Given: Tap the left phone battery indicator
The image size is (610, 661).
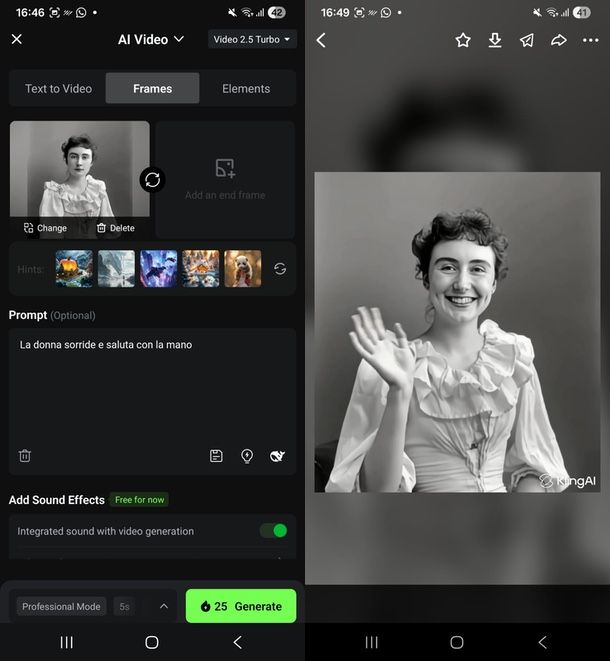Looking at the screenshot, I should pyautogui.click(x=277, y=13).
